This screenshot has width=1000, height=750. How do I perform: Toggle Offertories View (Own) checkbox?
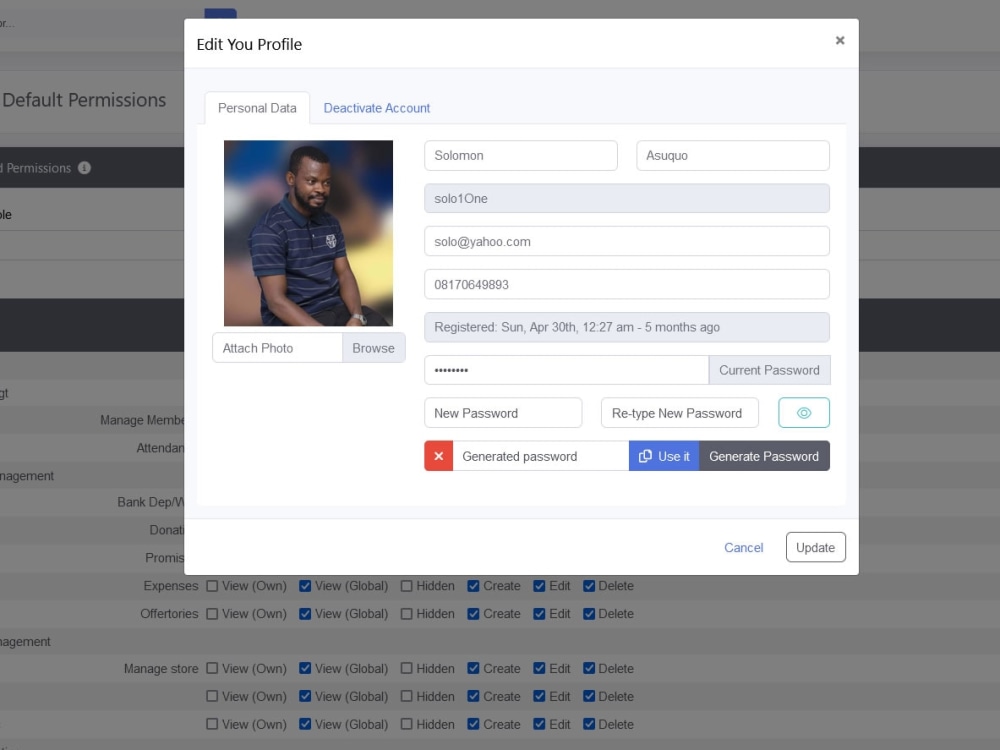tap(212, 614)
